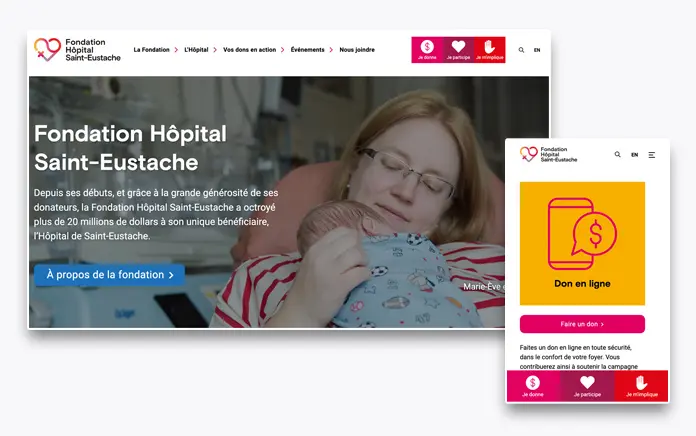Viewport: 696px width, 436px height.
Task: Tap the mobile Je m'implique hand icon
Action: click(641, 382)
